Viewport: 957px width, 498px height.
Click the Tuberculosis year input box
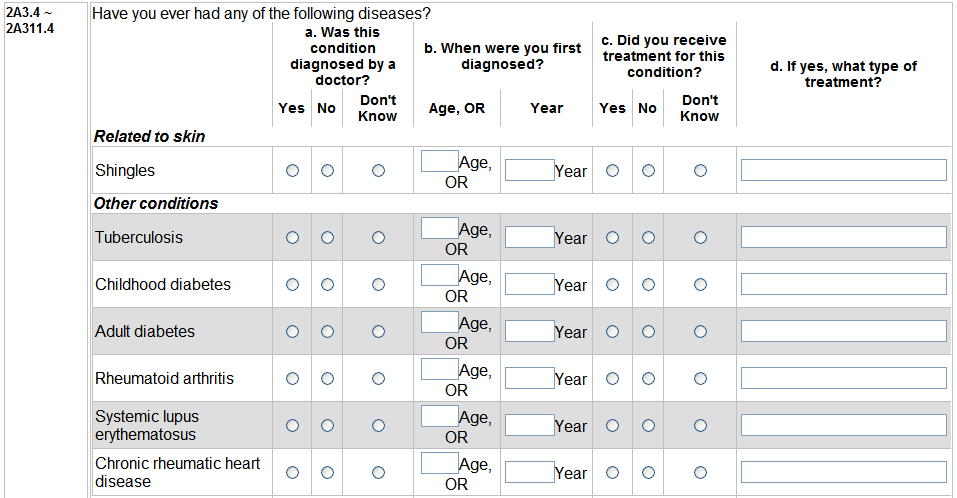[529, 237]
